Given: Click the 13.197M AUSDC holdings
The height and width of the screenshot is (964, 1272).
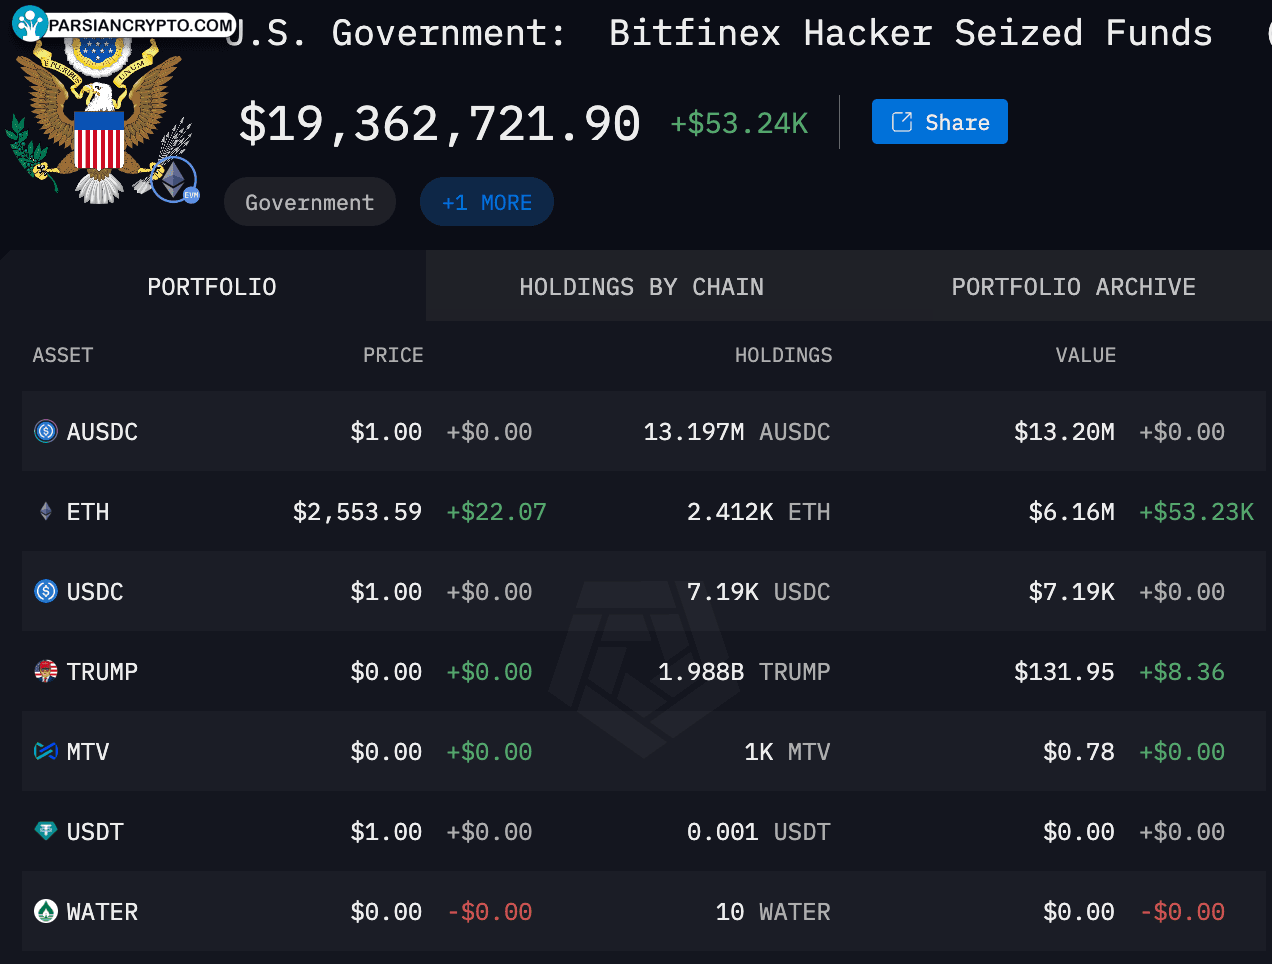Looking at the screenshot, I should point(737,432).
